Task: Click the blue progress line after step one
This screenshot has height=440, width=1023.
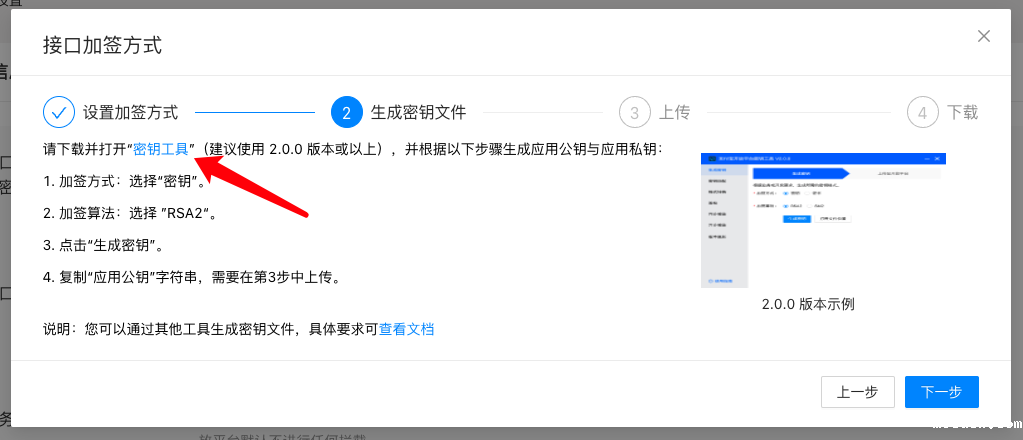Action: click(254, 112)
